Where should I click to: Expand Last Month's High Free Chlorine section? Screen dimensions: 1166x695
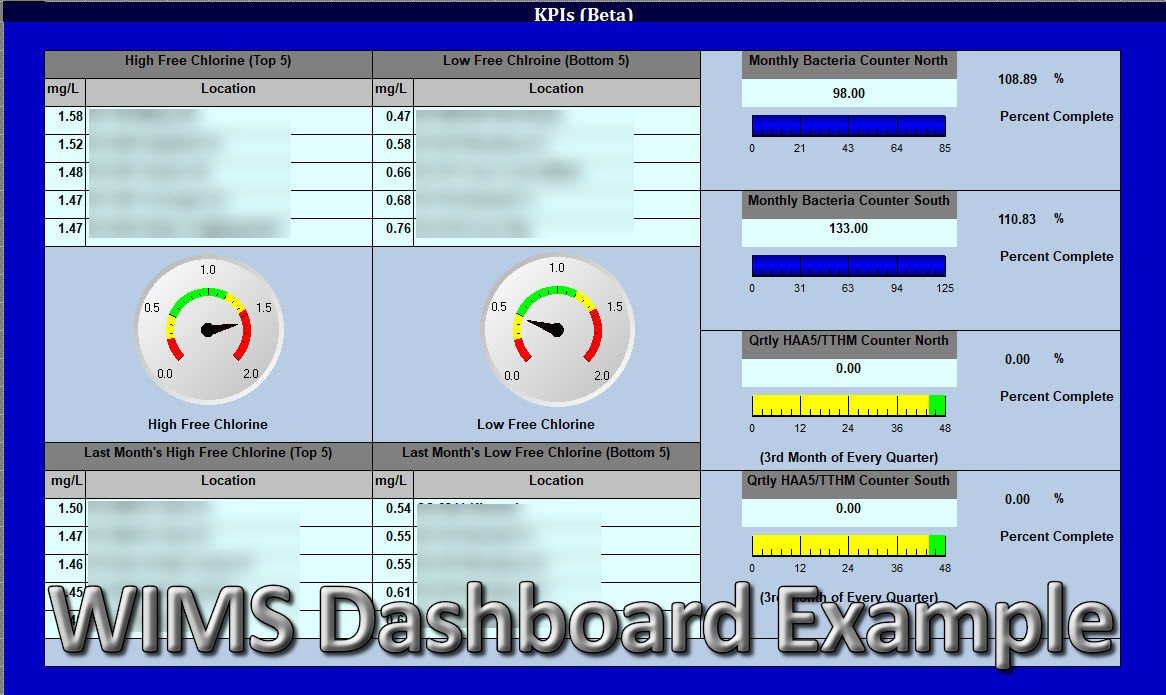[x=207, y=454]
